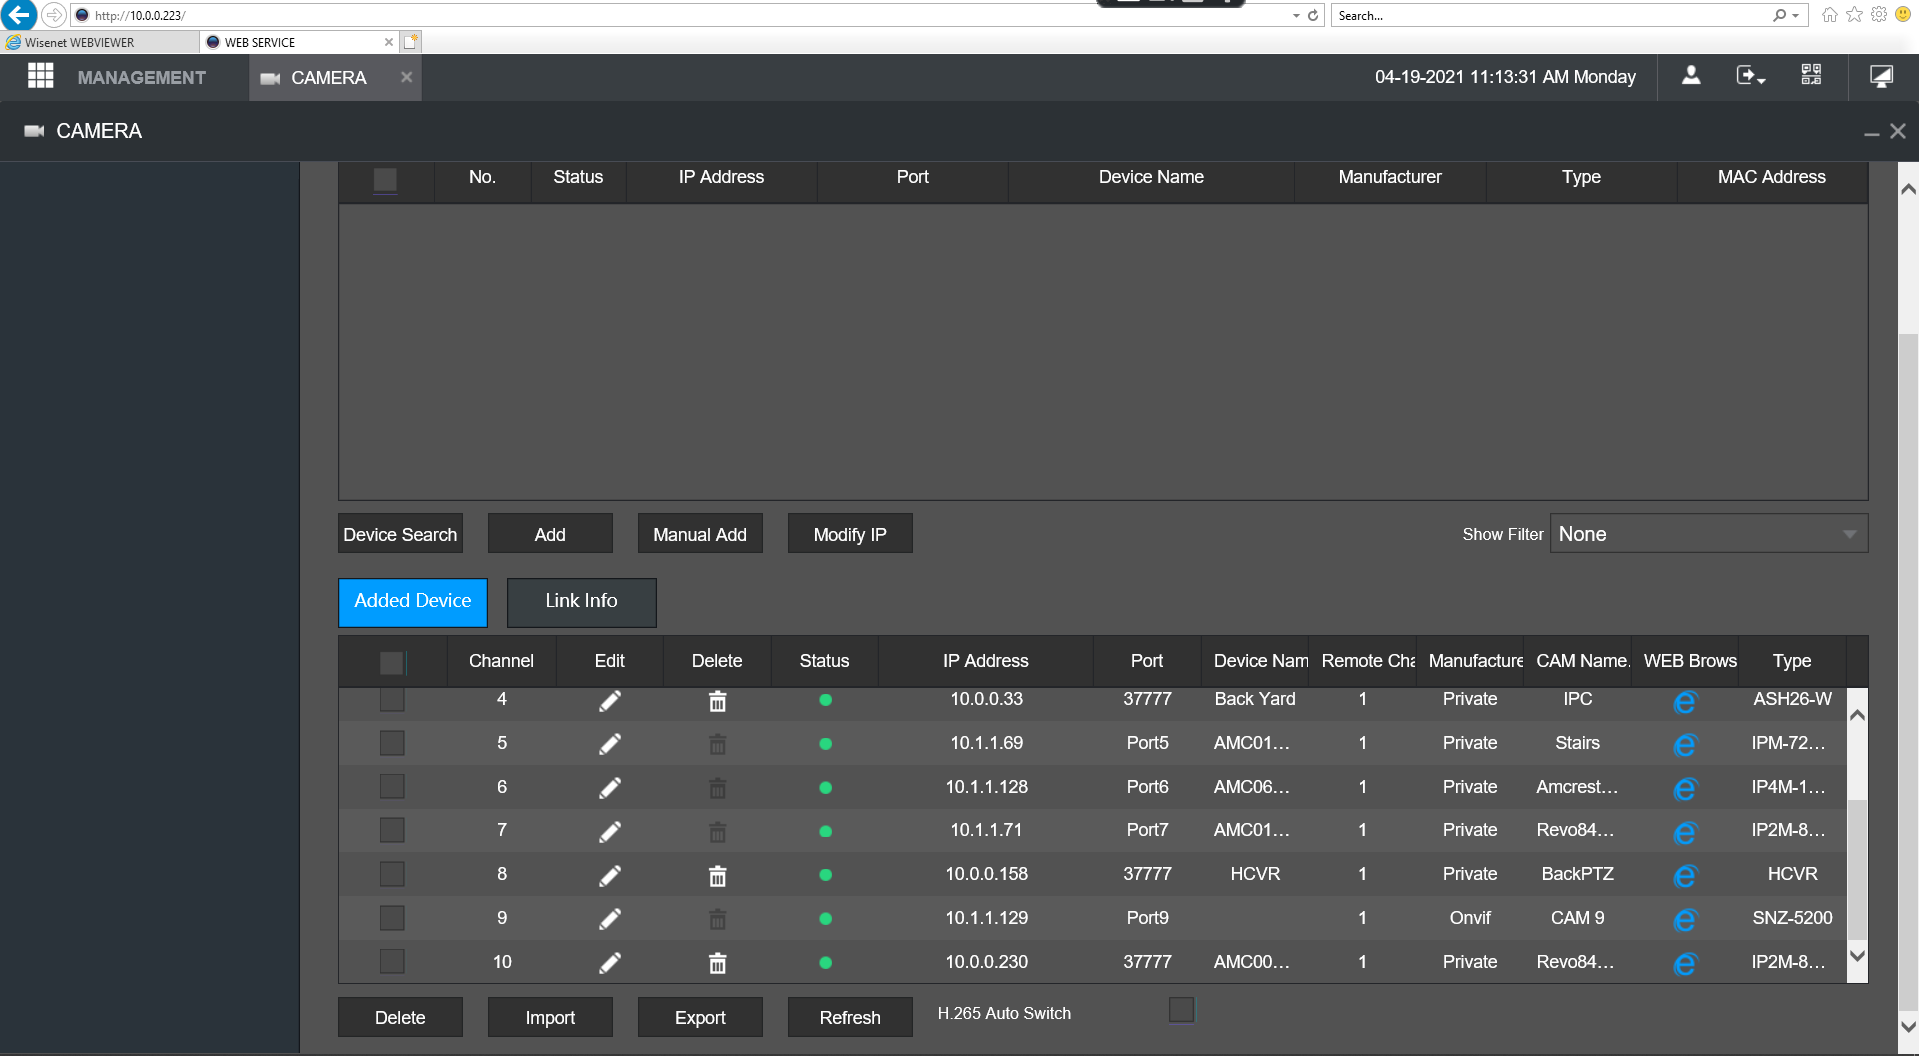The height and width of the screenshot is (1056, 1919).
Task: Open the Show Filter dropdown
Action: 1708,534
